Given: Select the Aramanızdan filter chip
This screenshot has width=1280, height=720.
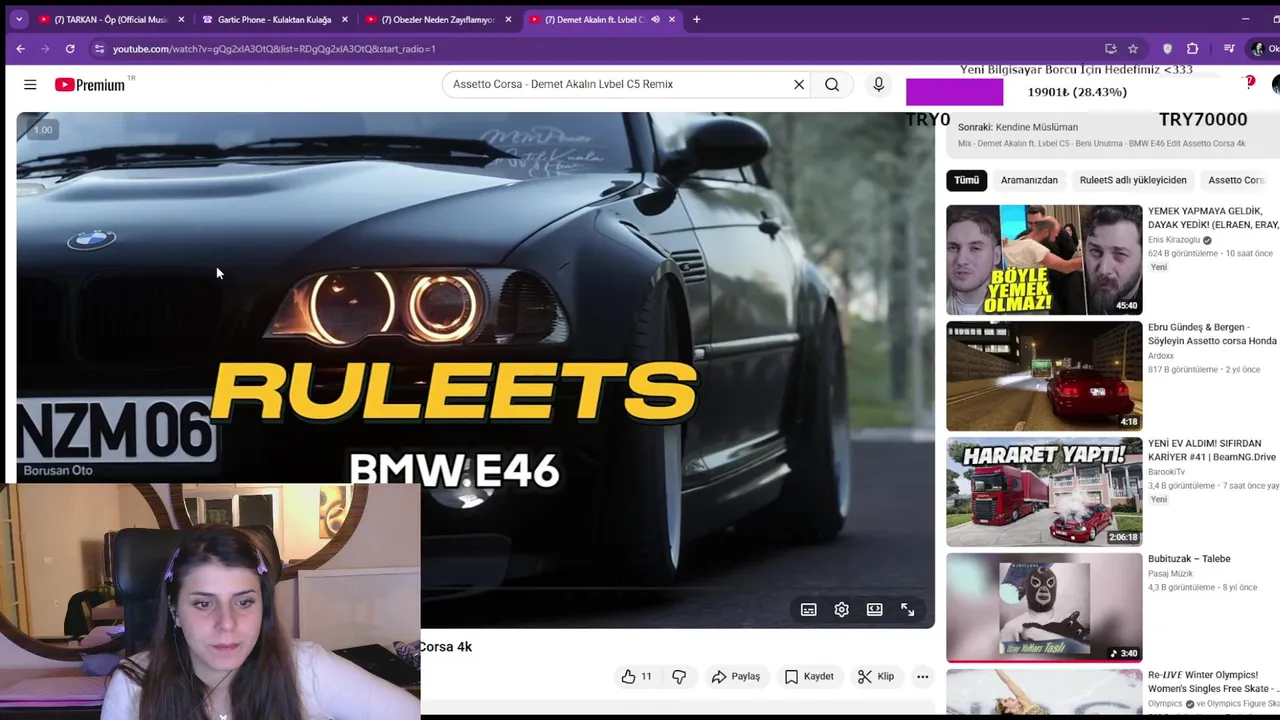Looking at the screenshot, I should [x=1029, y=180].
